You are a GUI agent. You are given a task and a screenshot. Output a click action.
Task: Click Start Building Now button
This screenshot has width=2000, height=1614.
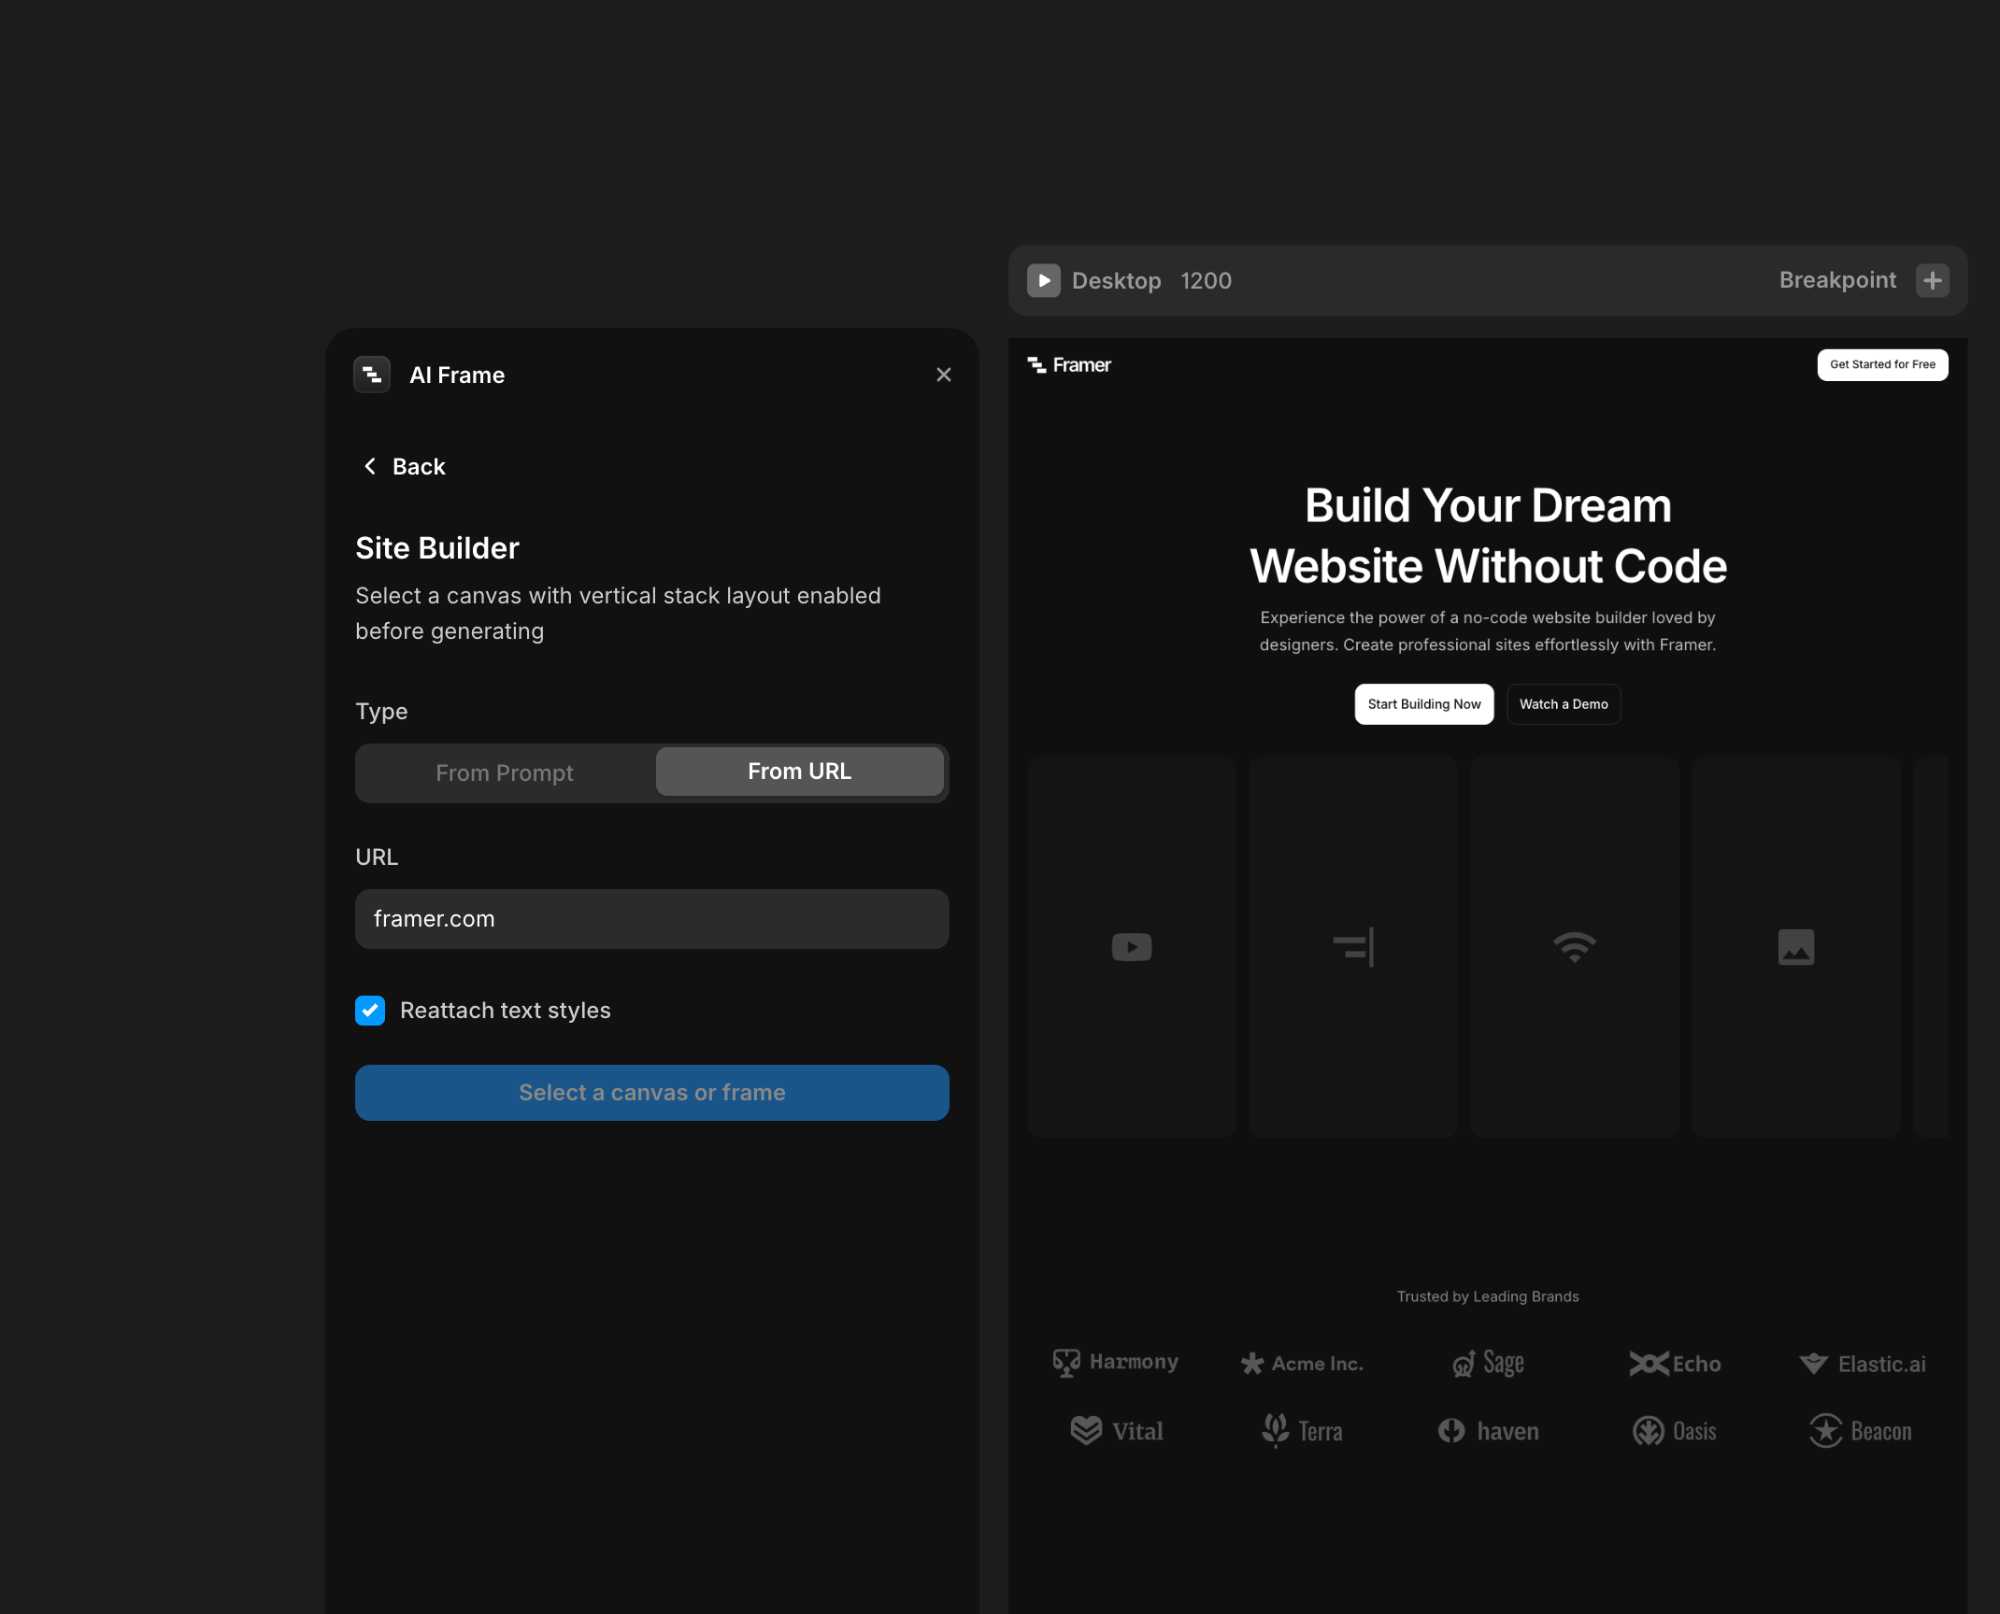point(1423,705)
